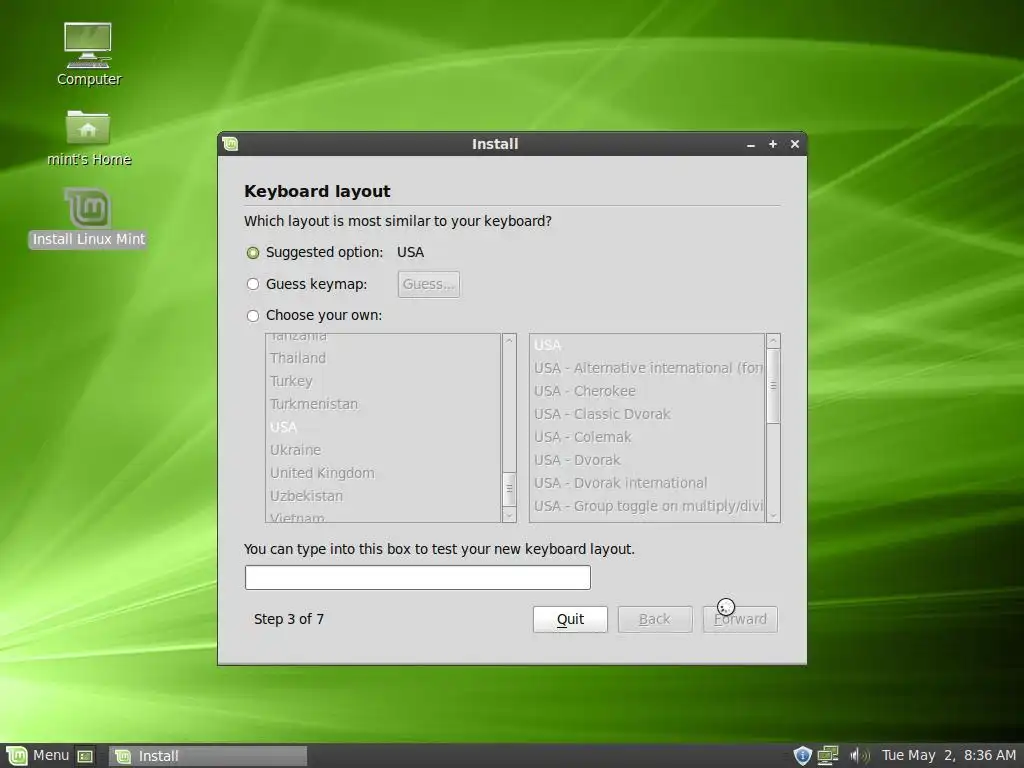Click the Quit button

point(570,619)
